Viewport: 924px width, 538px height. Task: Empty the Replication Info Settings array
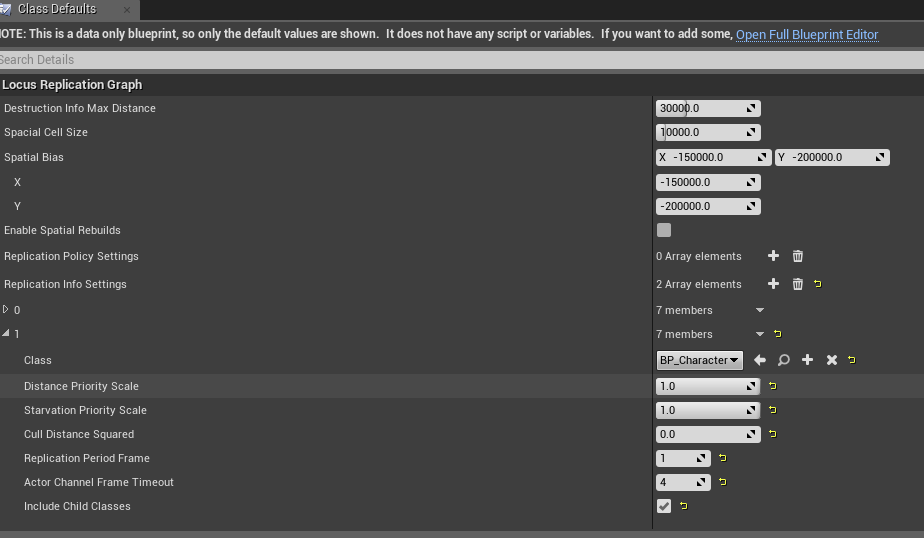tap(797, 284)
